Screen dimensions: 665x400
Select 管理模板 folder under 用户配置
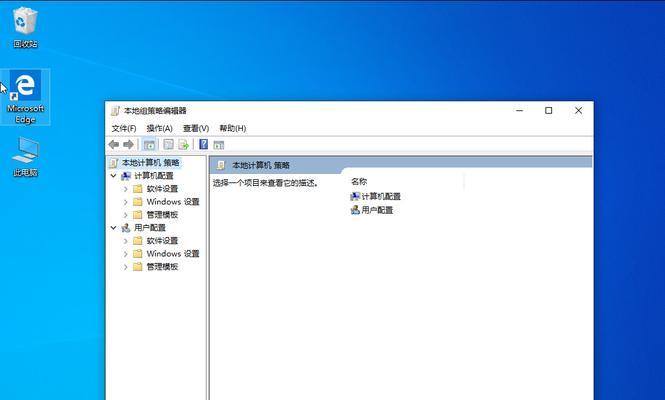click(x=156, y=266)
